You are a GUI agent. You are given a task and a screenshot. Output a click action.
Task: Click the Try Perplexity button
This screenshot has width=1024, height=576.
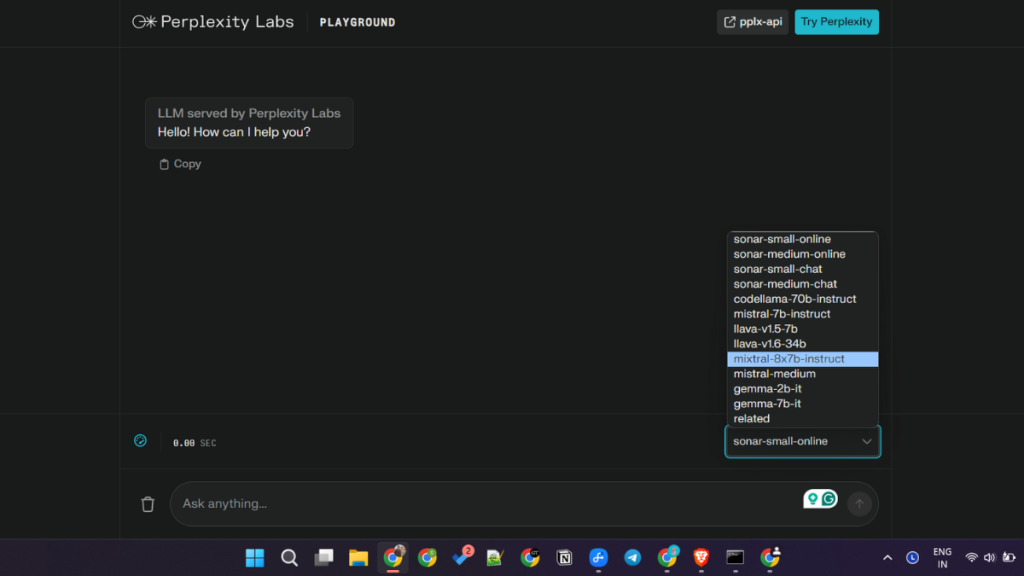pyautogui.click(x=836, y=22)
